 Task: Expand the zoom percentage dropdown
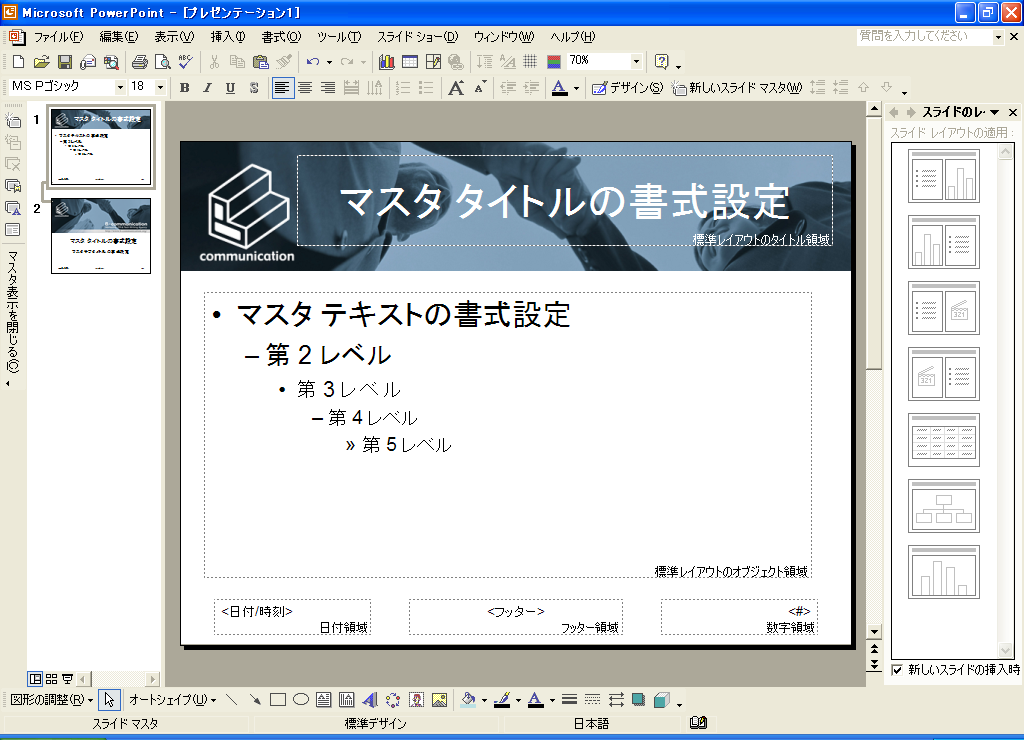tap(635, 61)
